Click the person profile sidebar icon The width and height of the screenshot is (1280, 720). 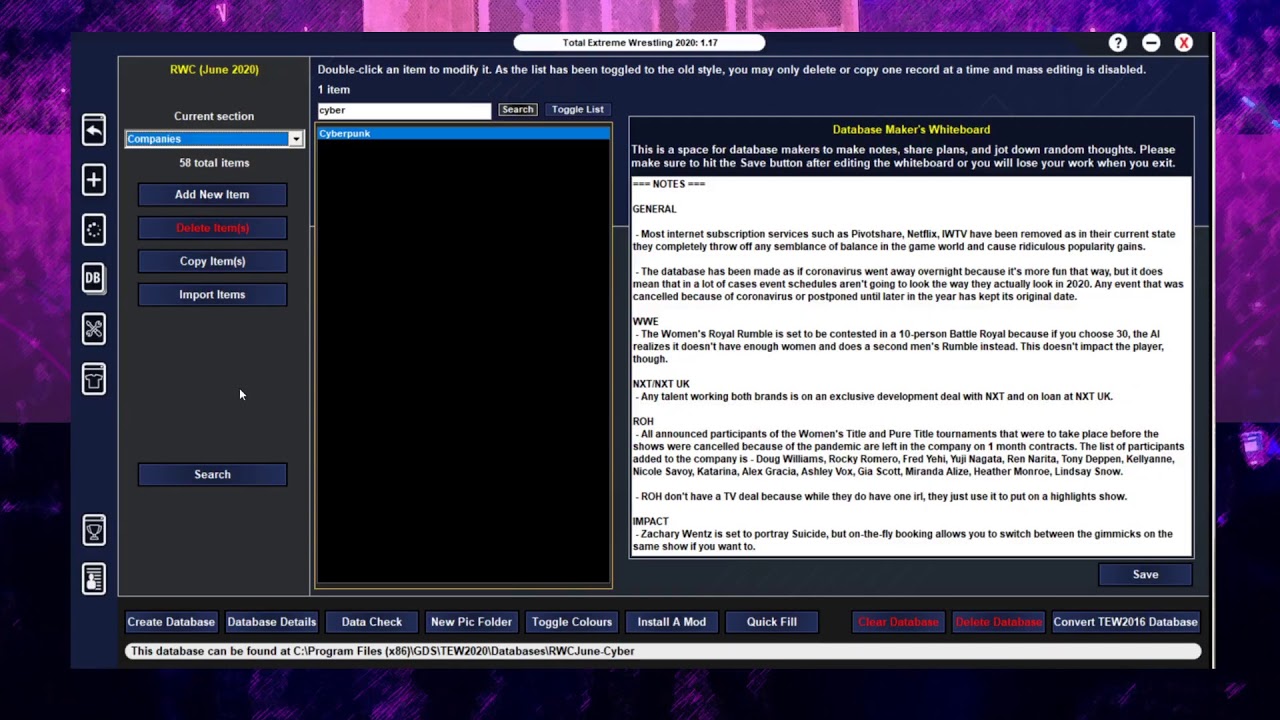coord(93,578)
